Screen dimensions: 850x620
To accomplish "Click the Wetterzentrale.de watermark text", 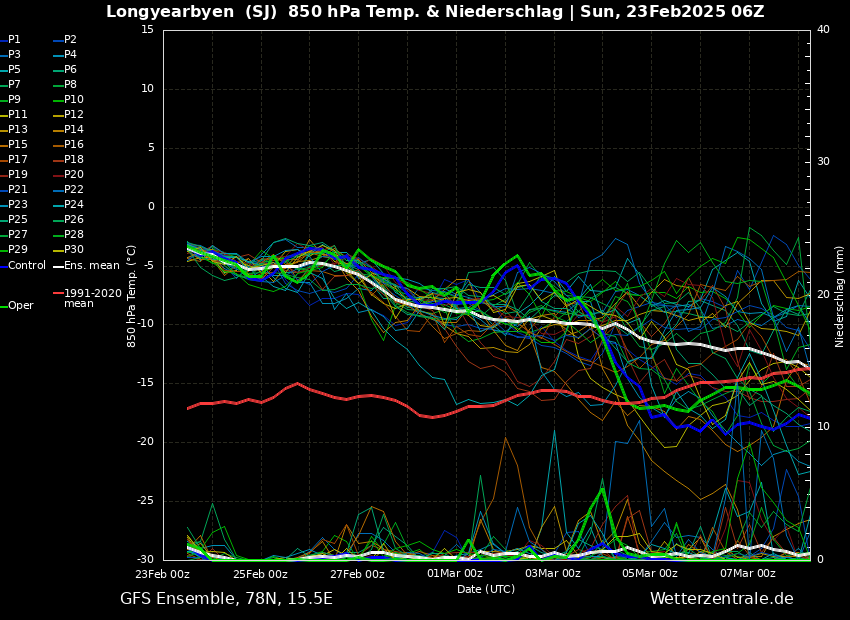I will pos(721,599).
